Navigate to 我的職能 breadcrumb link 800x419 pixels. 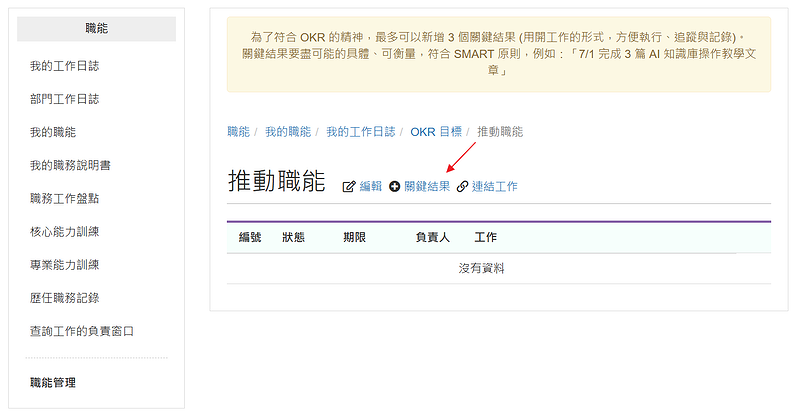point(288,132)
